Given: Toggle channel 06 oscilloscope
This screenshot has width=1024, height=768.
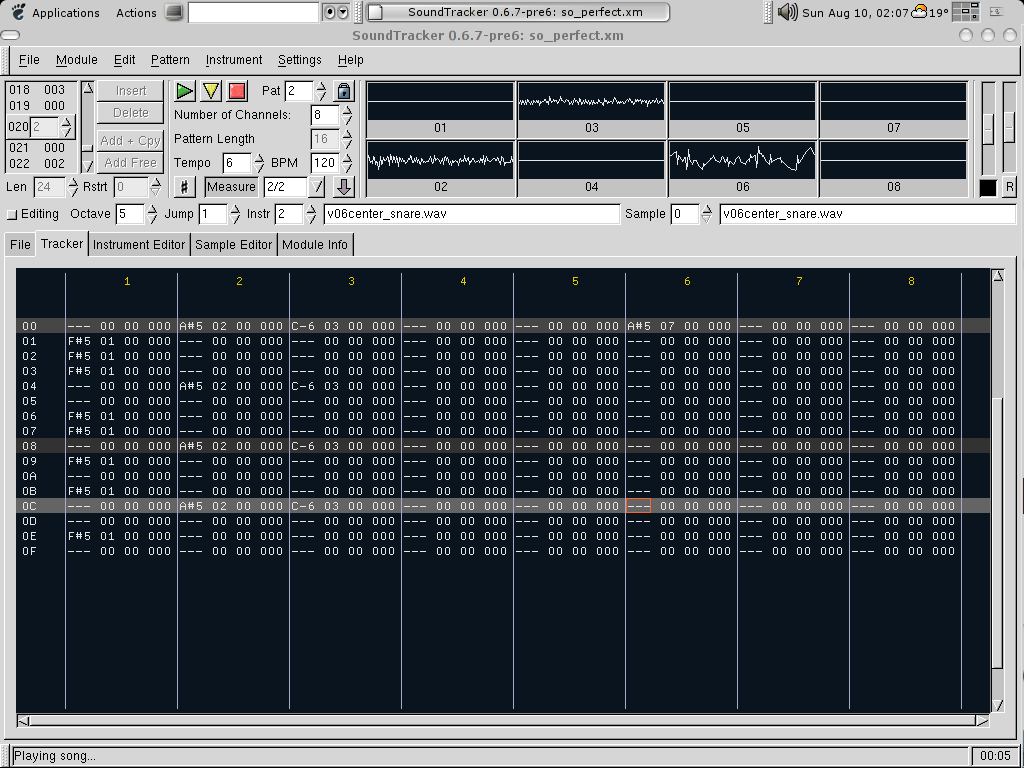Looking at the screenshot, I should click(743, 168).
